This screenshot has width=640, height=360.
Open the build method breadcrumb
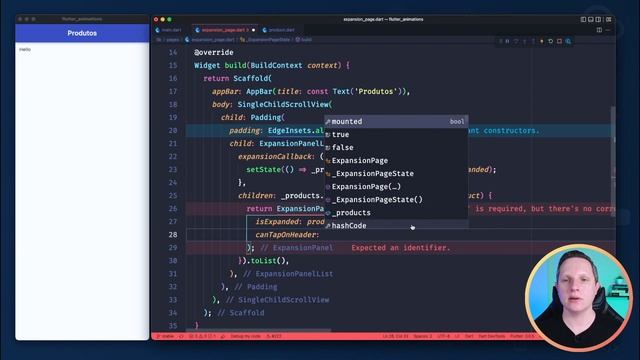(304, 40)
